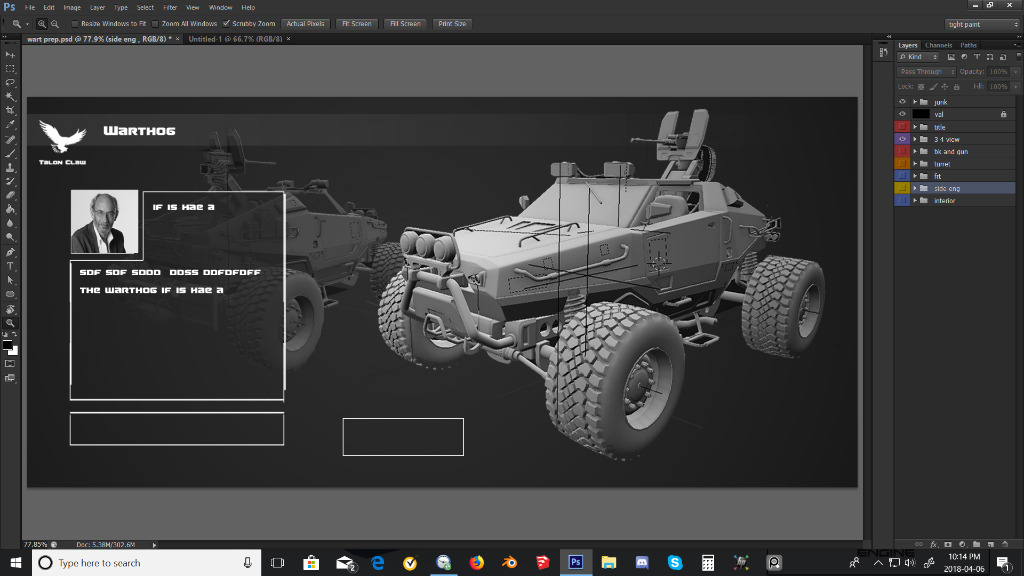The width and height of the screenshot is (1024, 576).
Task: Filter layers by pixel layers
Action: click(951, 57)
